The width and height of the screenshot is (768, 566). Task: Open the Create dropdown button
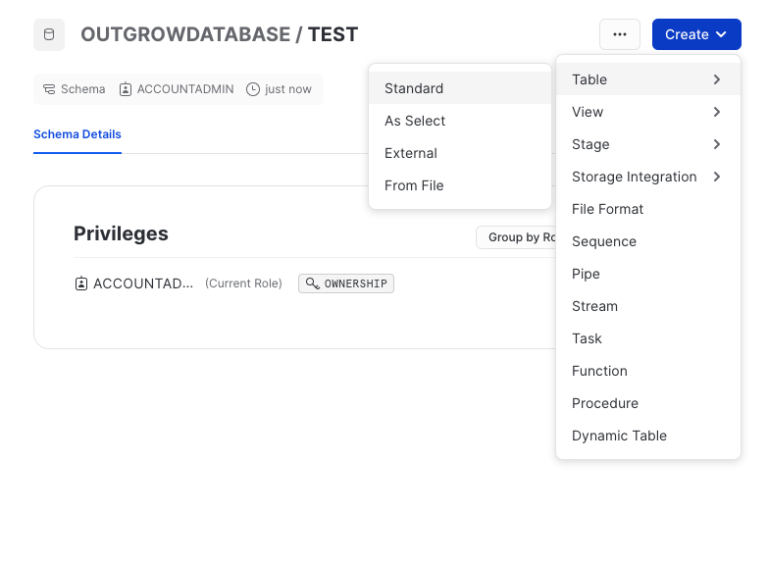[x=696, y=35]
